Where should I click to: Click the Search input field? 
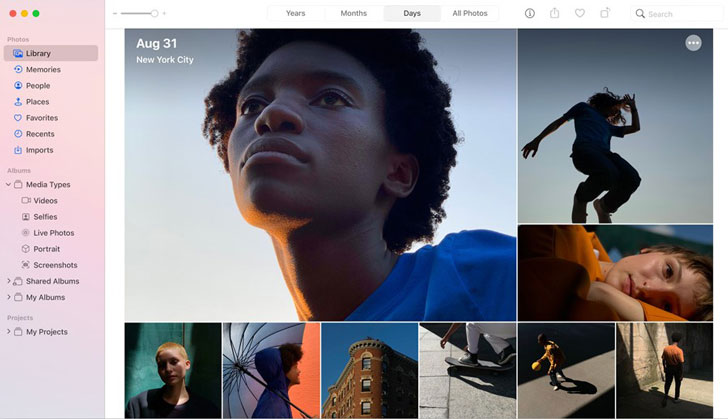[x=678, y=14]
